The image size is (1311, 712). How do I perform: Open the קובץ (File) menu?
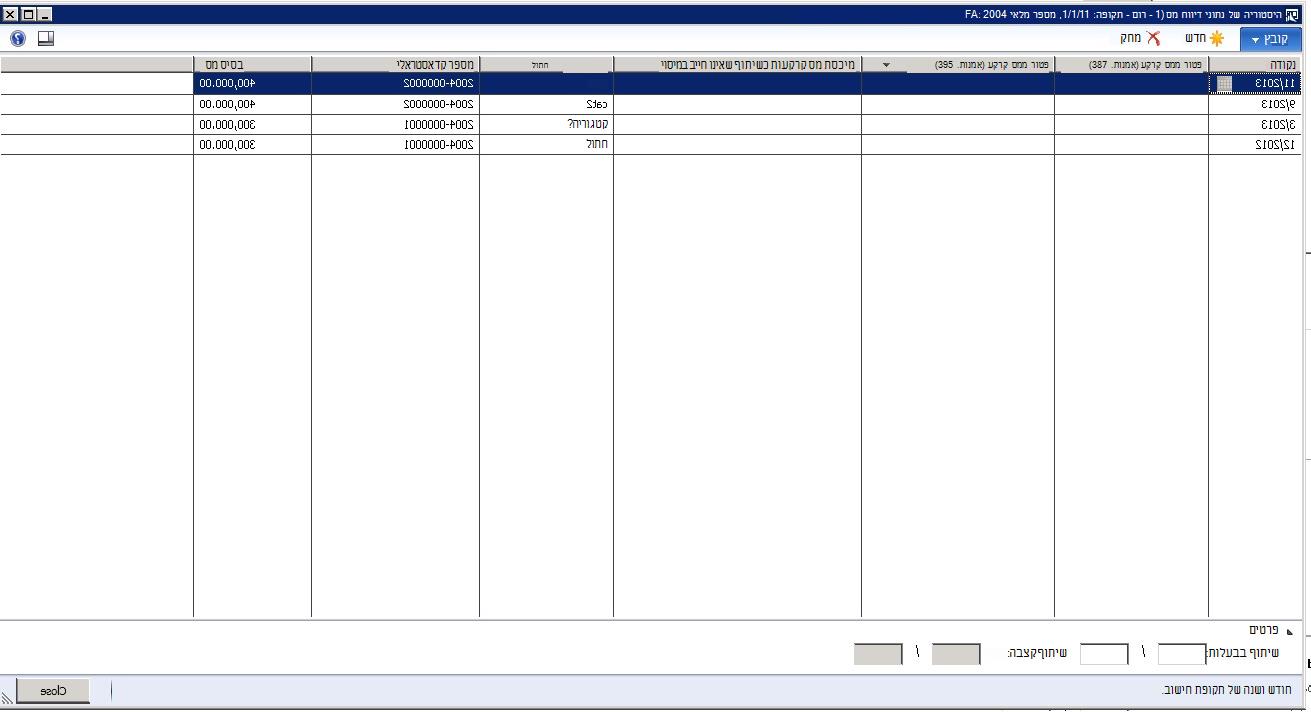(1270, 39)
